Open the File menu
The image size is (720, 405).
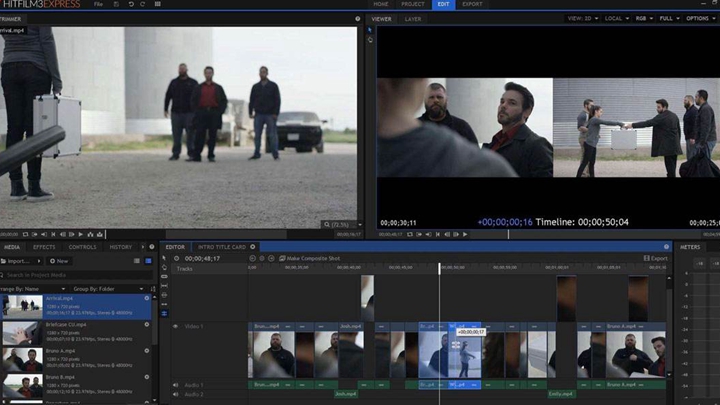(x=98, y=4)
